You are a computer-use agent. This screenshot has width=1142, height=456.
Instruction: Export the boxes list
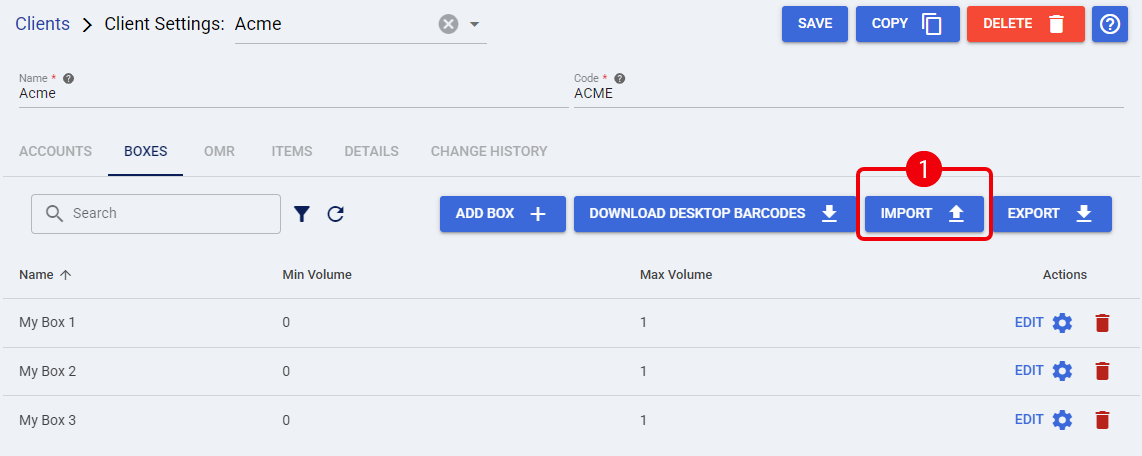click(x=1052, y=214)
